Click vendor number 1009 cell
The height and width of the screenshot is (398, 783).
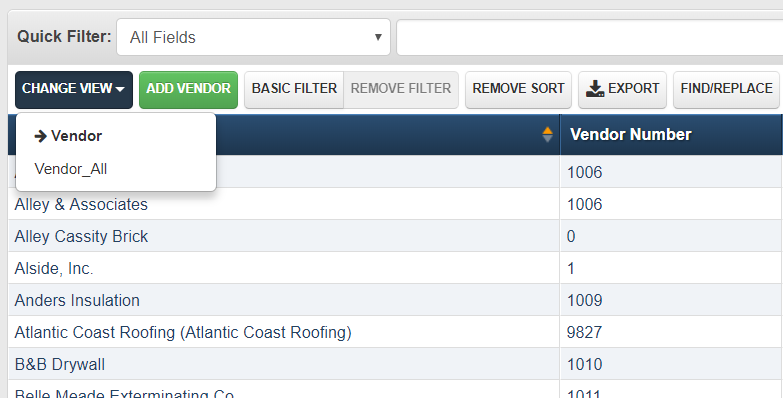coord(672,300)
